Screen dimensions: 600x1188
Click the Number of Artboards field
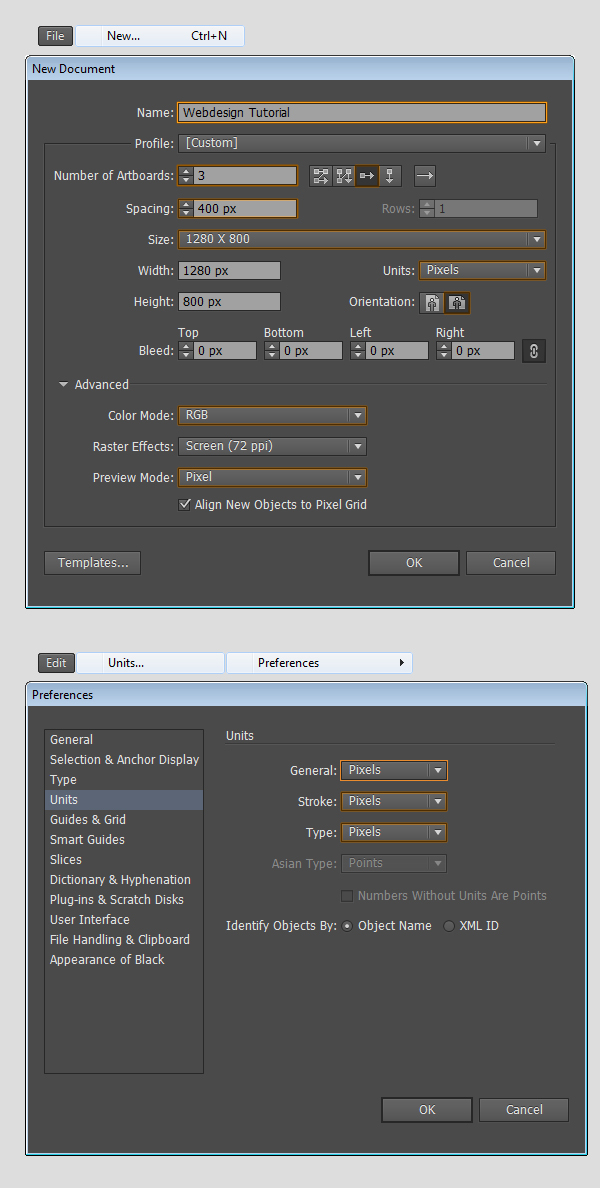pyautogui.click(x=245, y=176)
